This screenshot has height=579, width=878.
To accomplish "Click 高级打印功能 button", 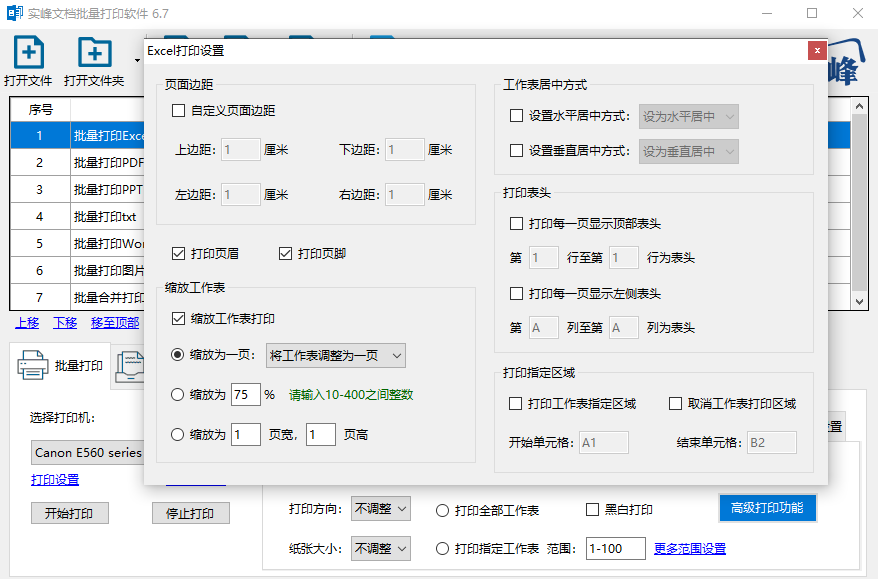I will (x=767, y=508).
